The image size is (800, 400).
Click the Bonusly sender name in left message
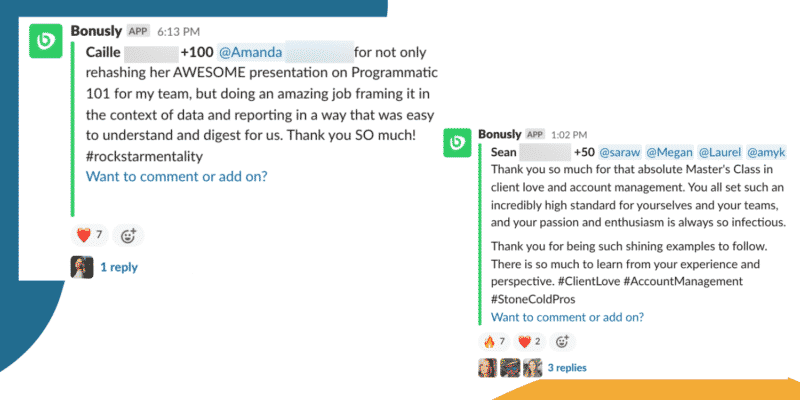(96, 29)
